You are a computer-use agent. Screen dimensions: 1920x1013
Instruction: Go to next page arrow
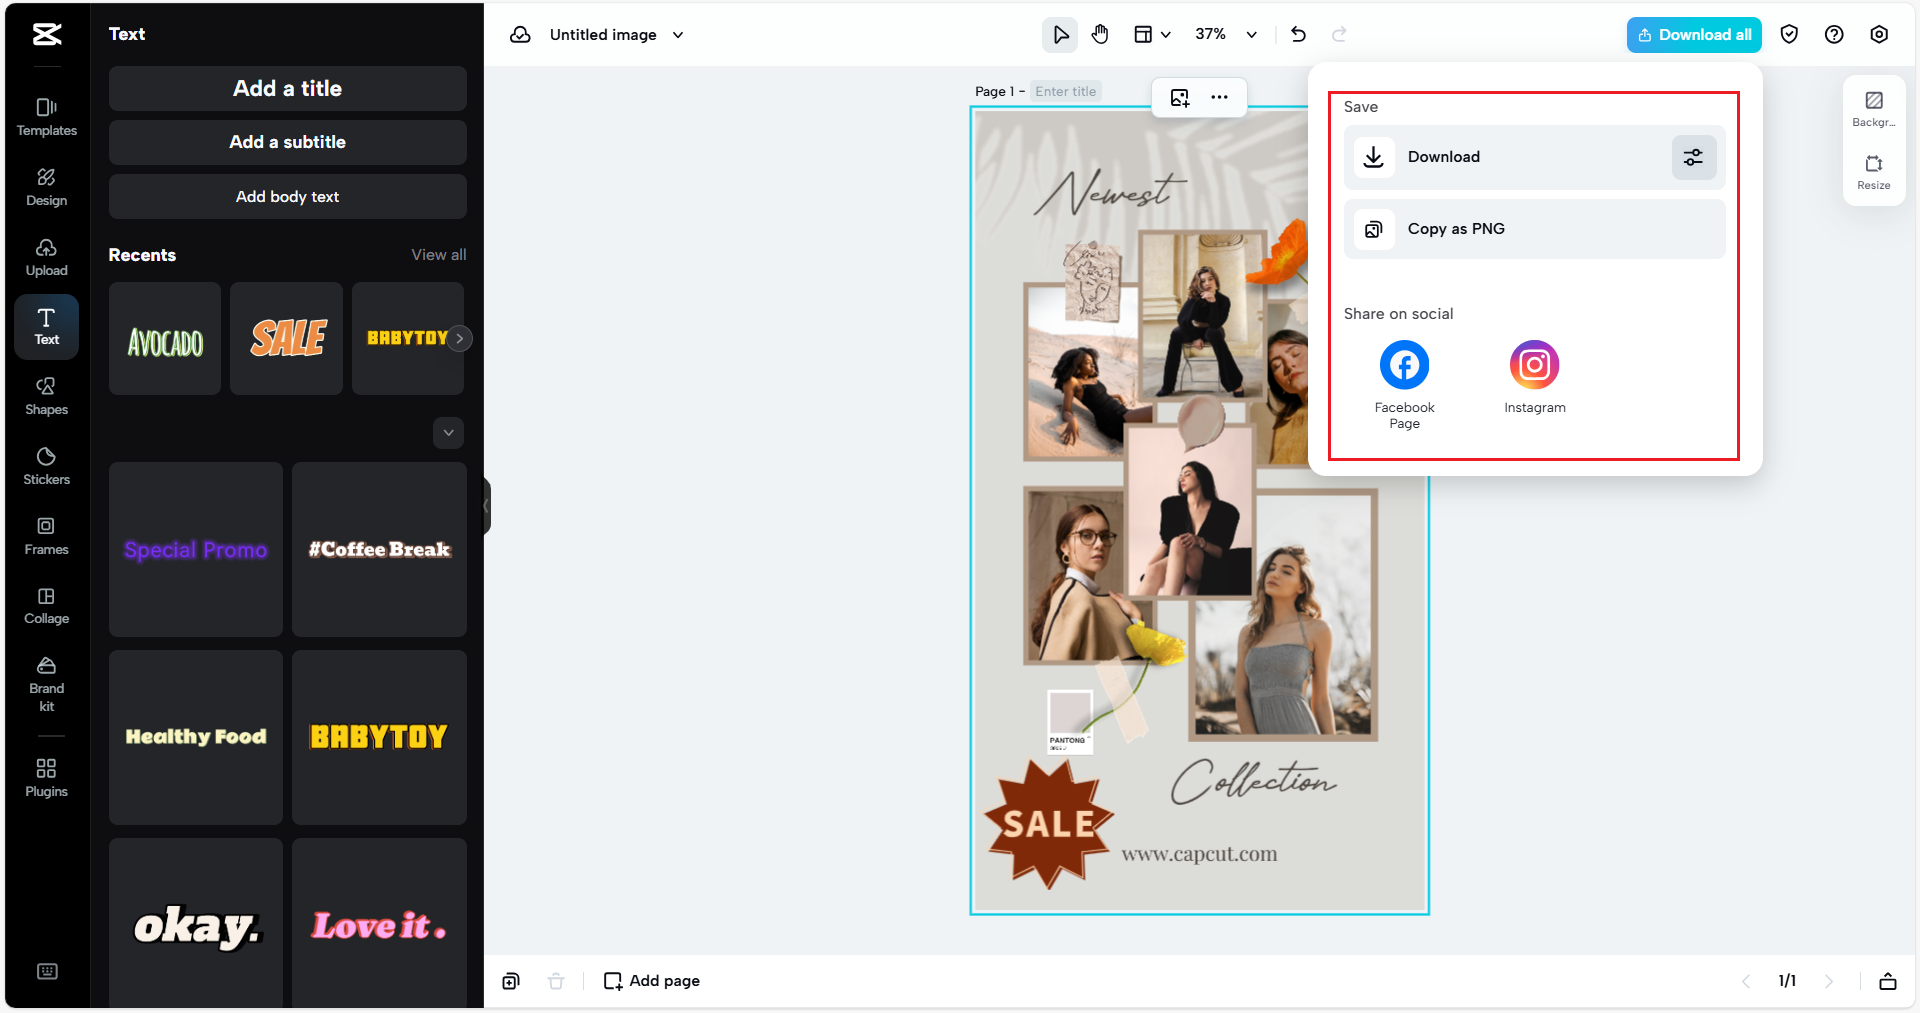pyautogui.click(x=1829, y=981)
